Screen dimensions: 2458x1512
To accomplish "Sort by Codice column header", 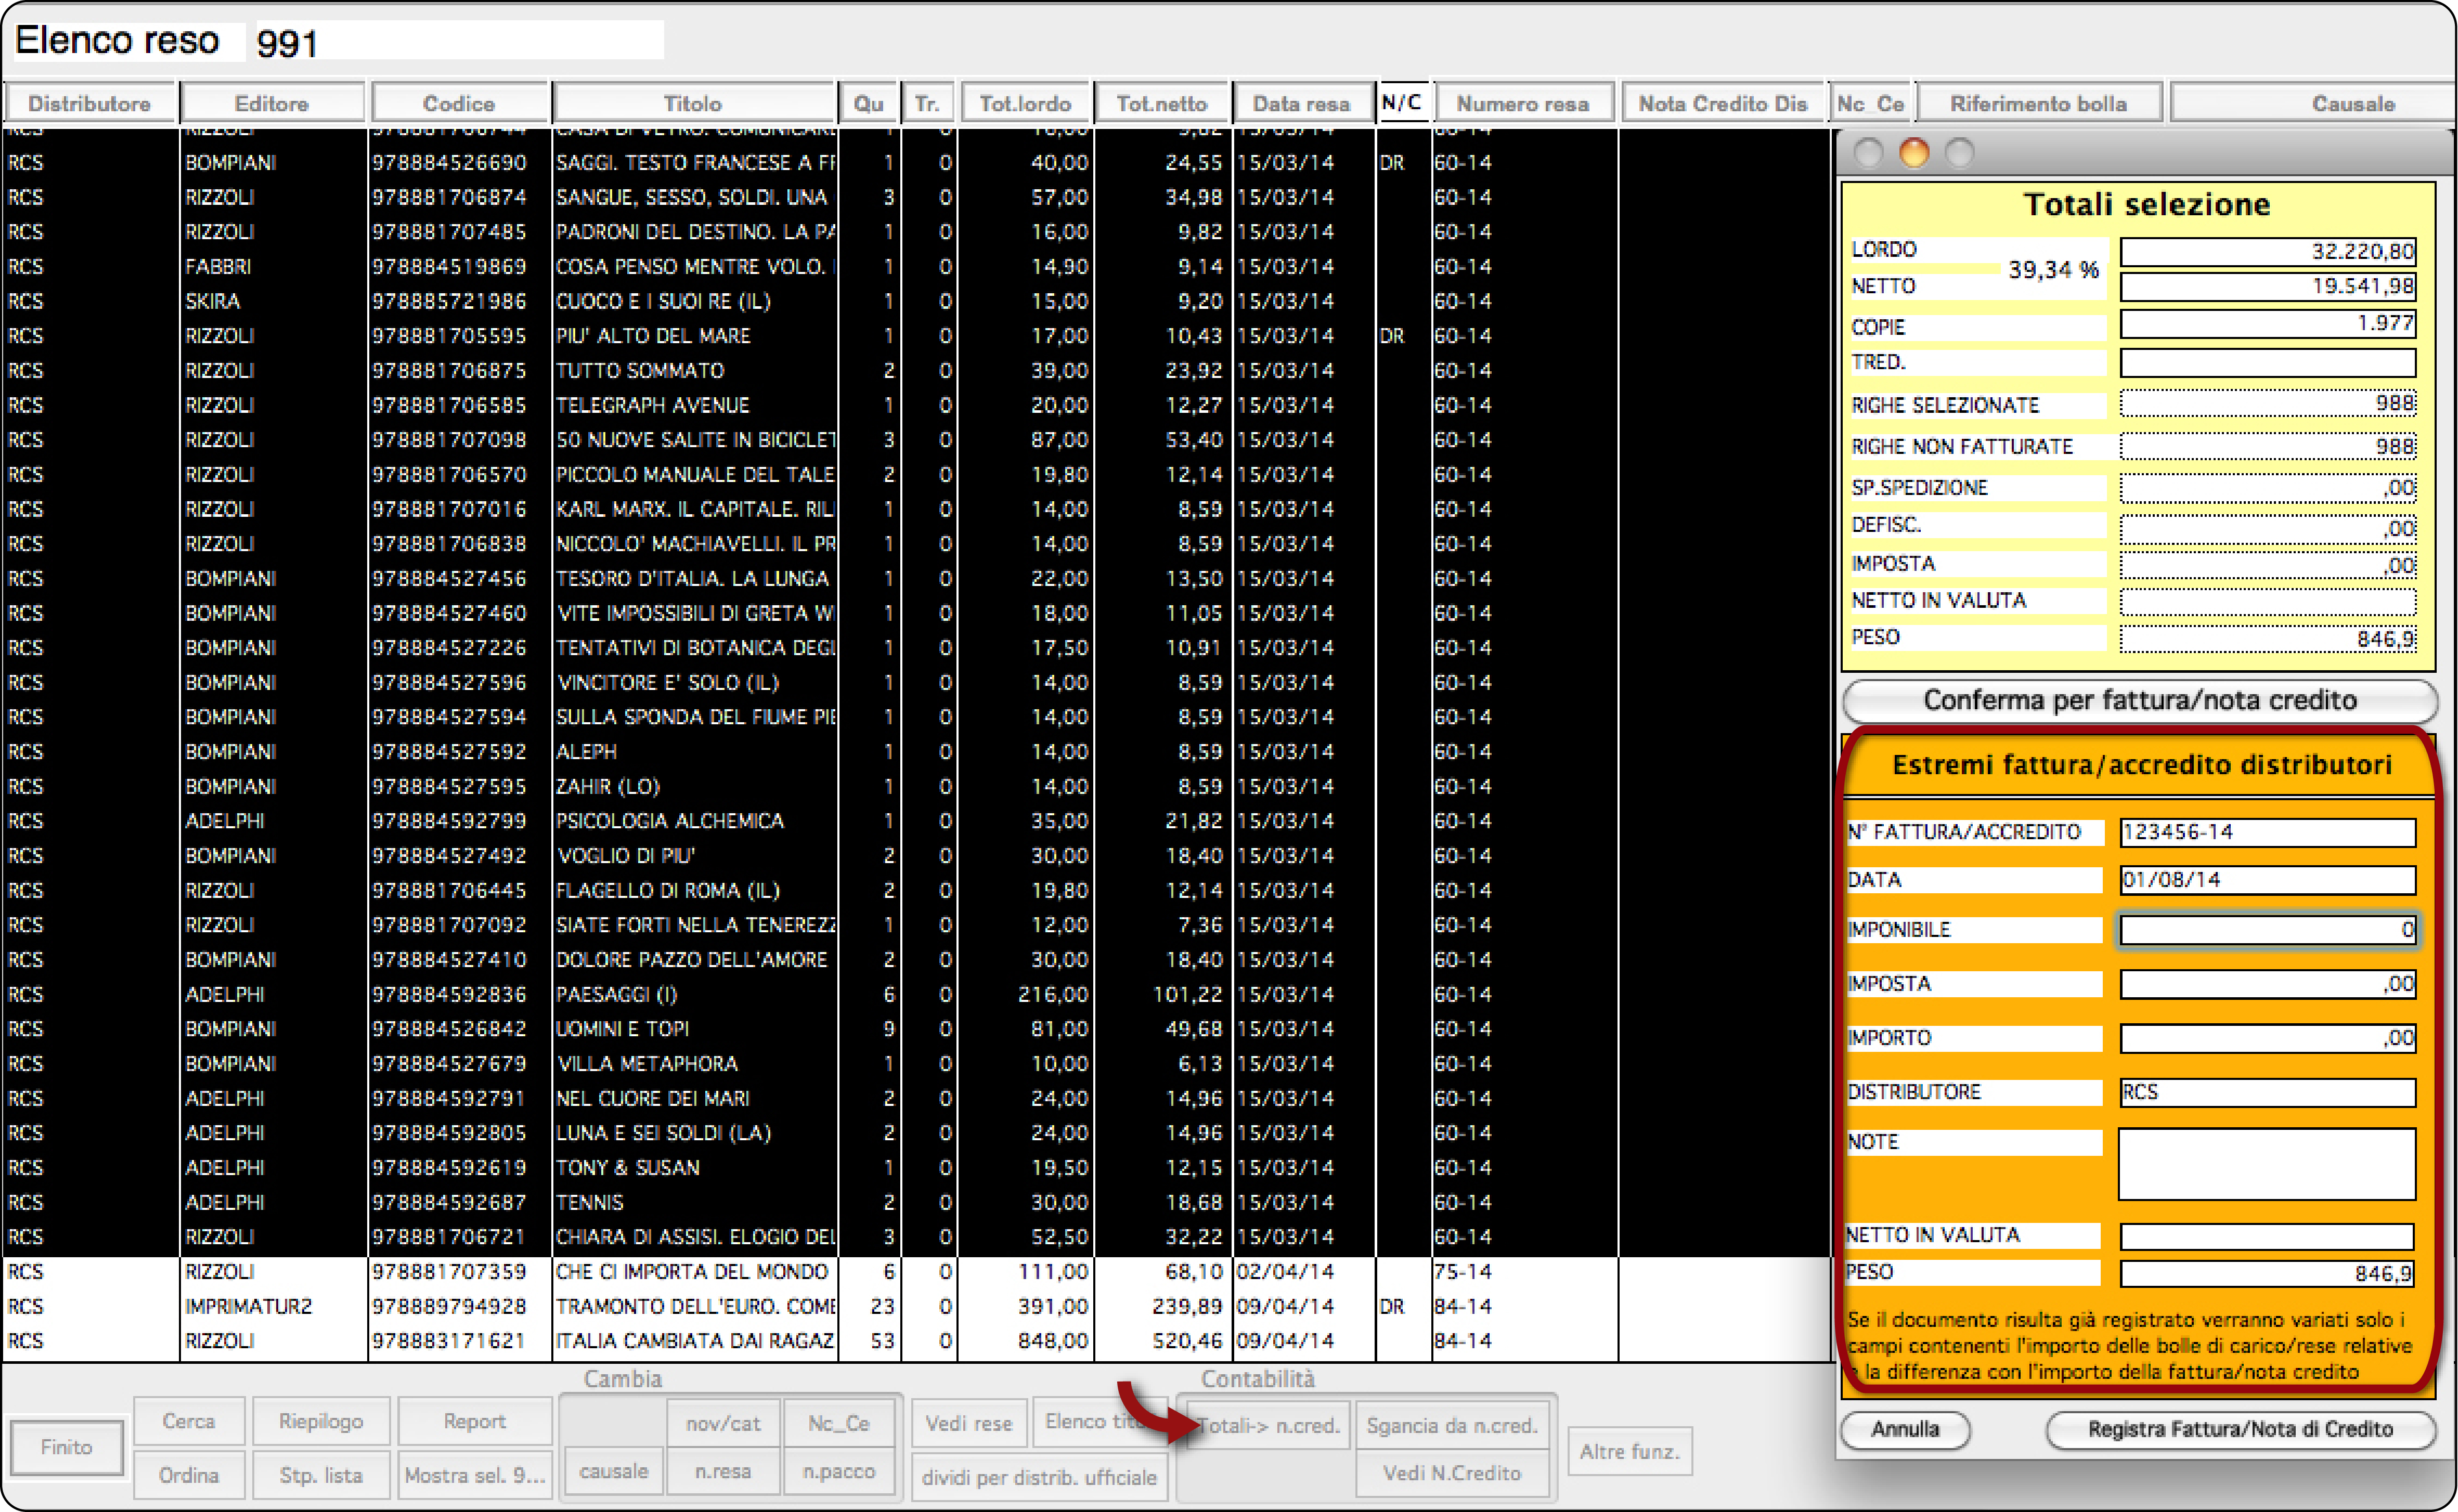I will pos(459,104).
